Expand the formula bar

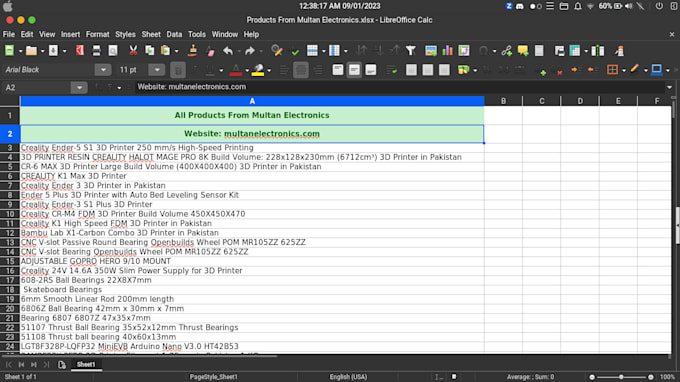670,87
